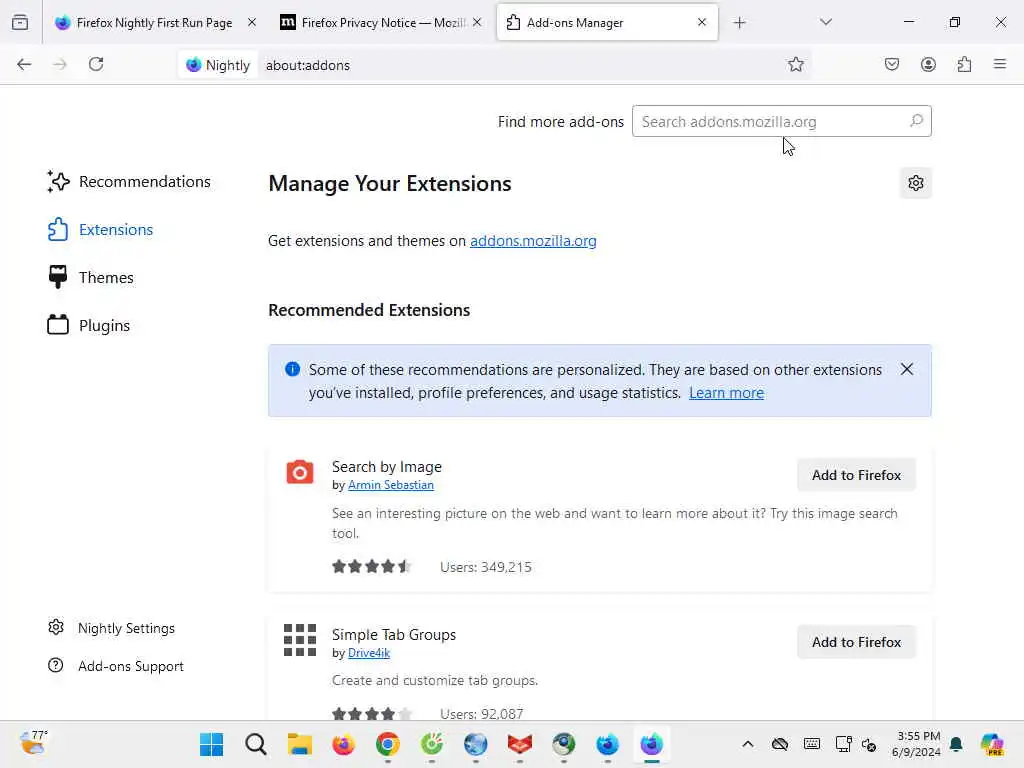Open Firefox Nightly taskbar icon
Image resolution: width=1024 pixels, height=768 pixels.
pos(651,744)
